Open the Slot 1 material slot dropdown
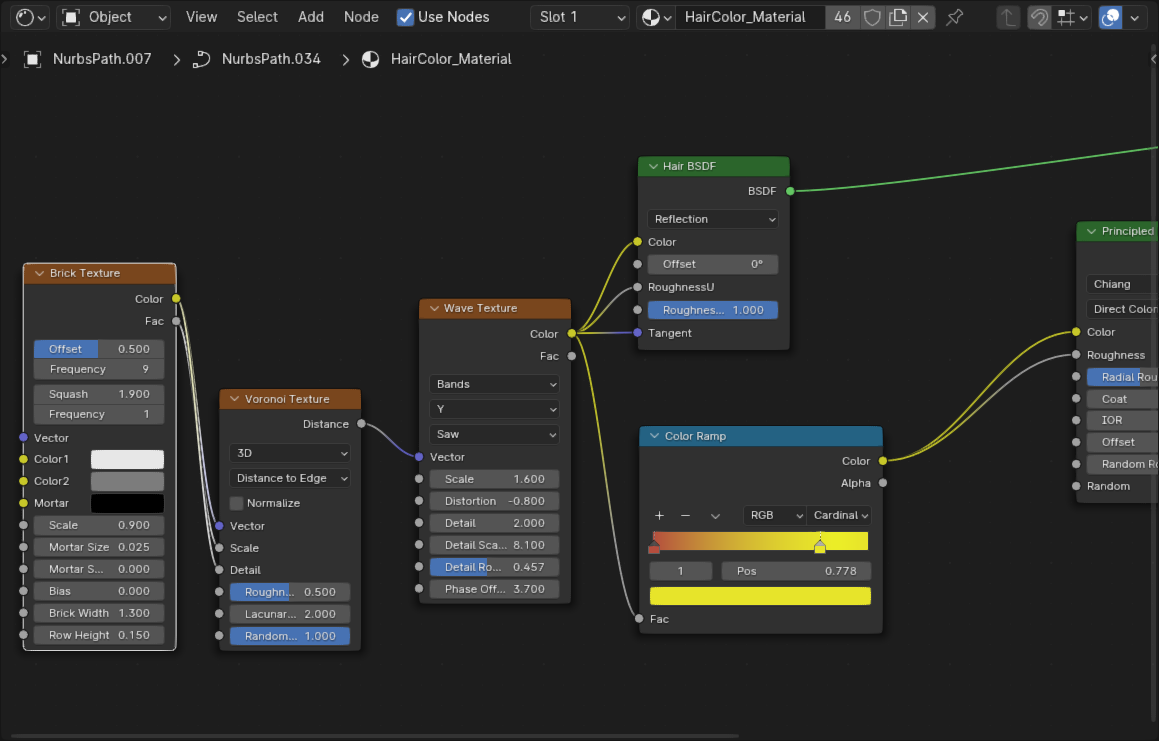Viewport: 1159px width, 741px height. click(580, 17)
